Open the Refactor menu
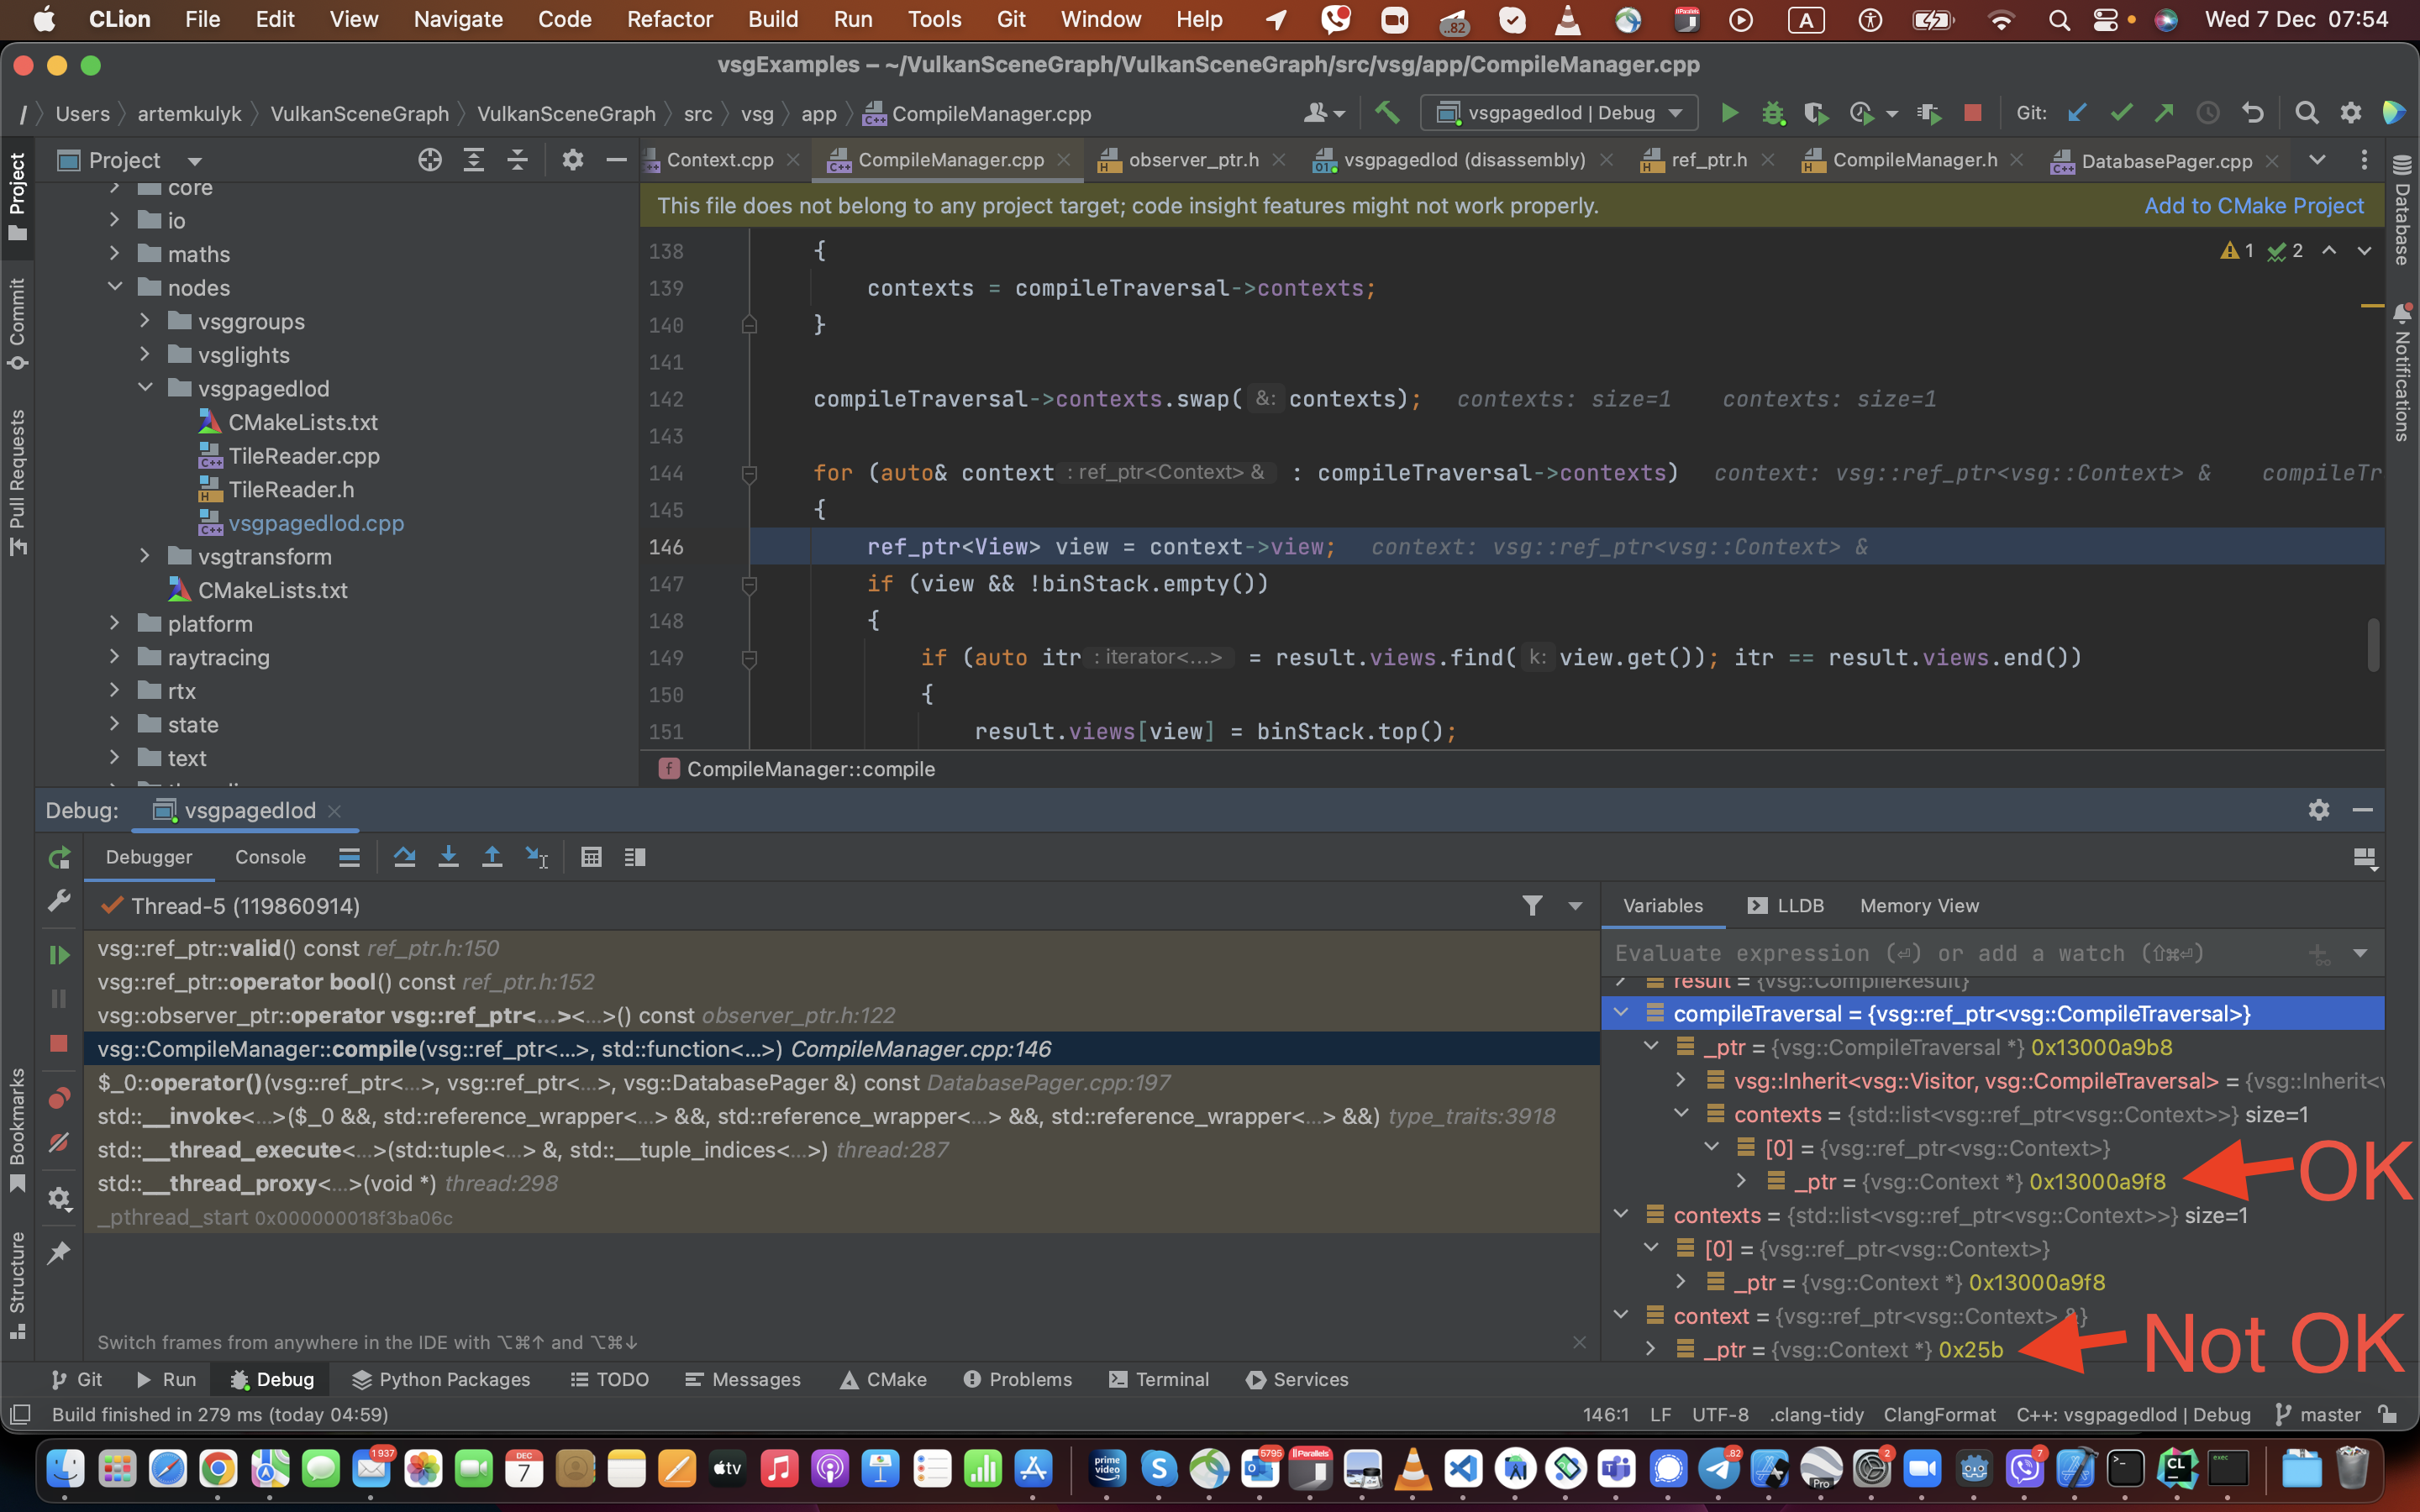The height and width of the screenshot is (1512, 2420). [x=669, y=19]
